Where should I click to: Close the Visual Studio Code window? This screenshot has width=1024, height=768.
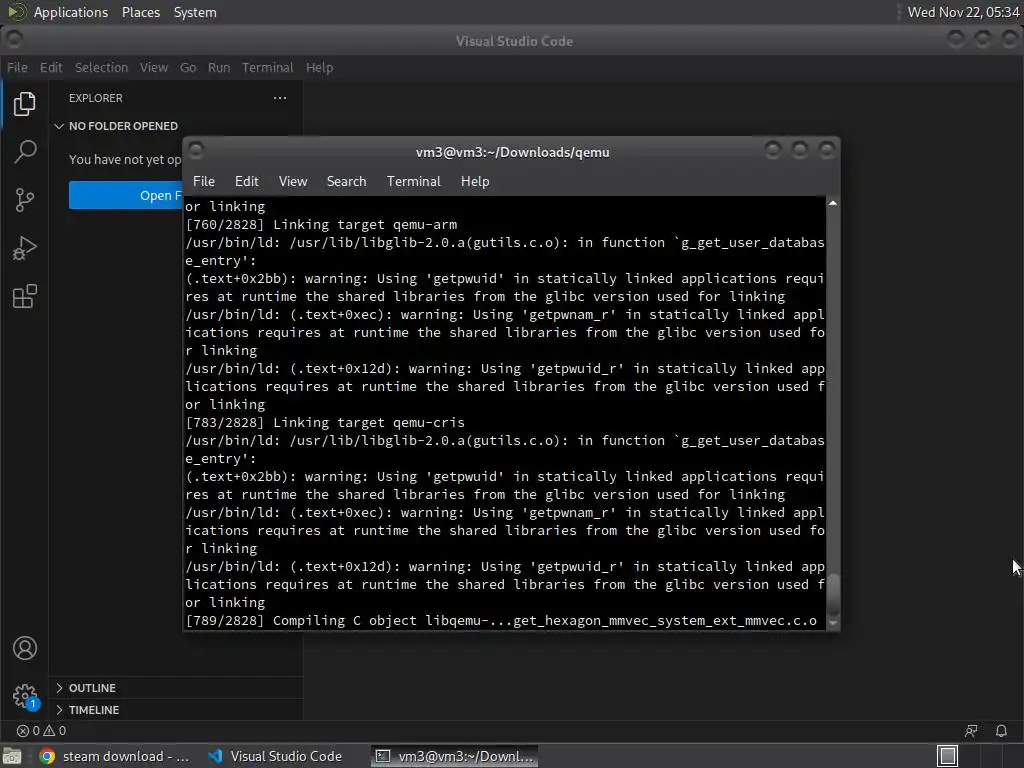(1010, 40)
